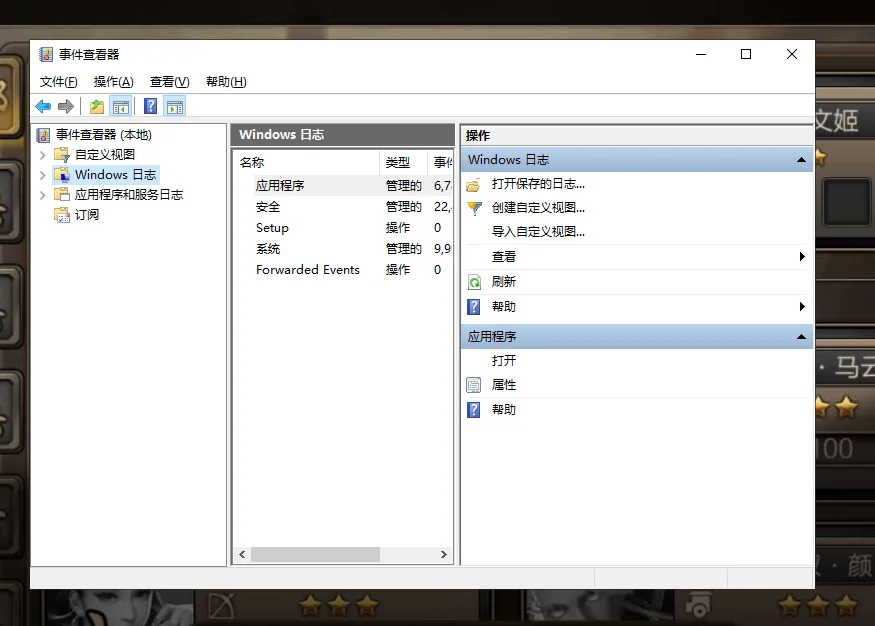The image size is (875, 626).
Task: Click the 创建自定义视图 funnel icon
Action: point(474,209)
